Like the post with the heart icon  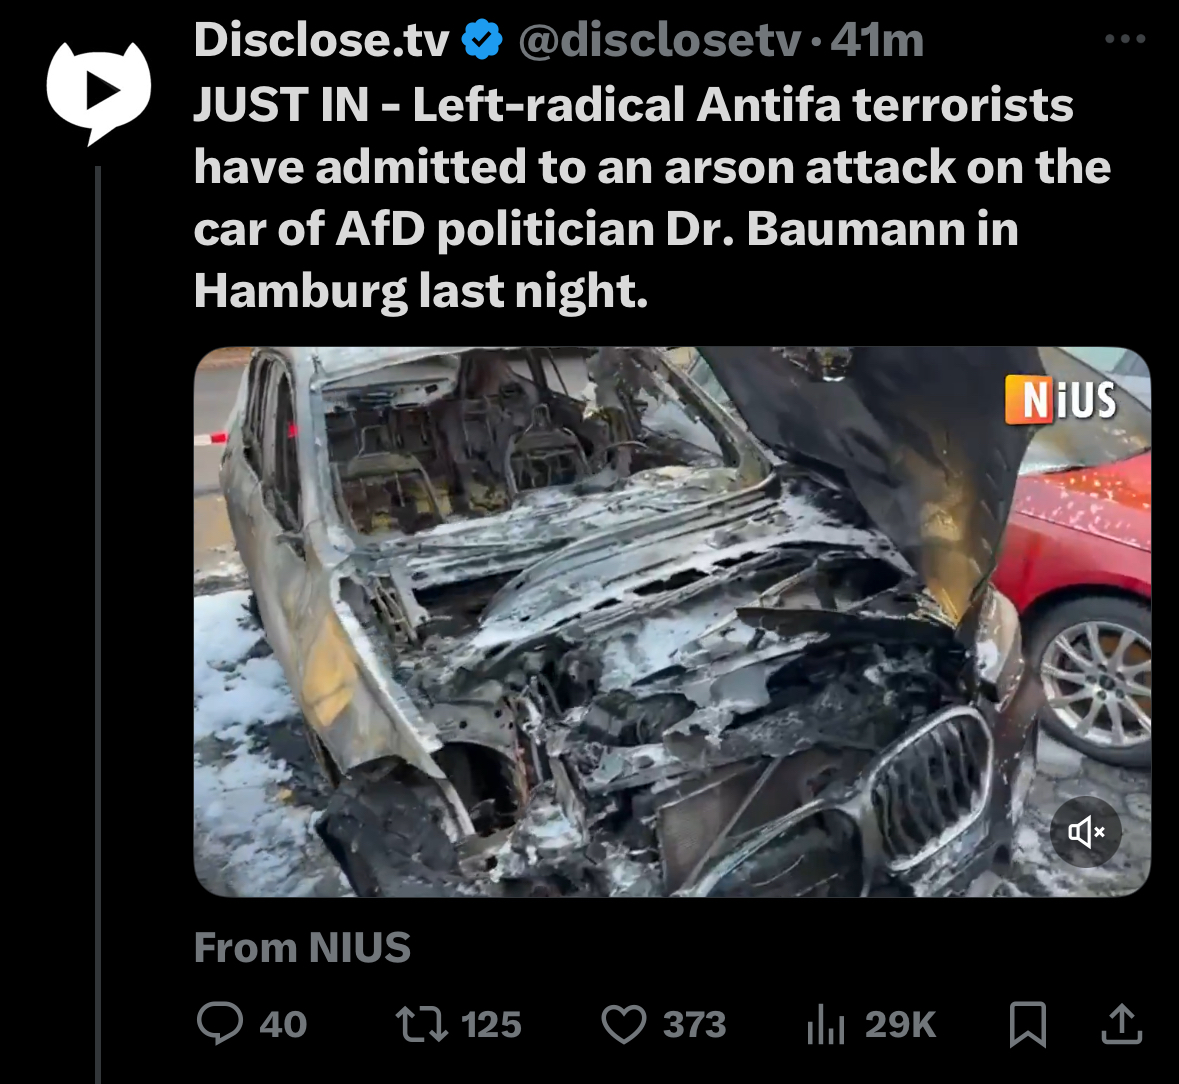tap(623, 1025)
